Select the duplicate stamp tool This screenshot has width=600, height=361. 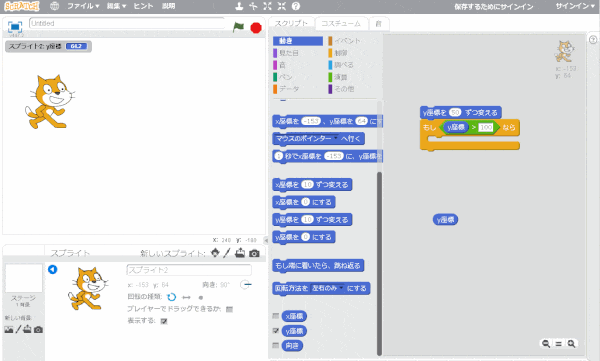(x=239, y=6)
